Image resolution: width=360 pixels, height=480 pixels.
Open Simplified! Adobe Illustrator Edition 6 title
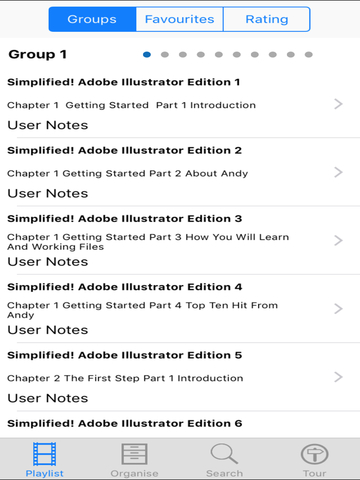click(x=125, y=423)
